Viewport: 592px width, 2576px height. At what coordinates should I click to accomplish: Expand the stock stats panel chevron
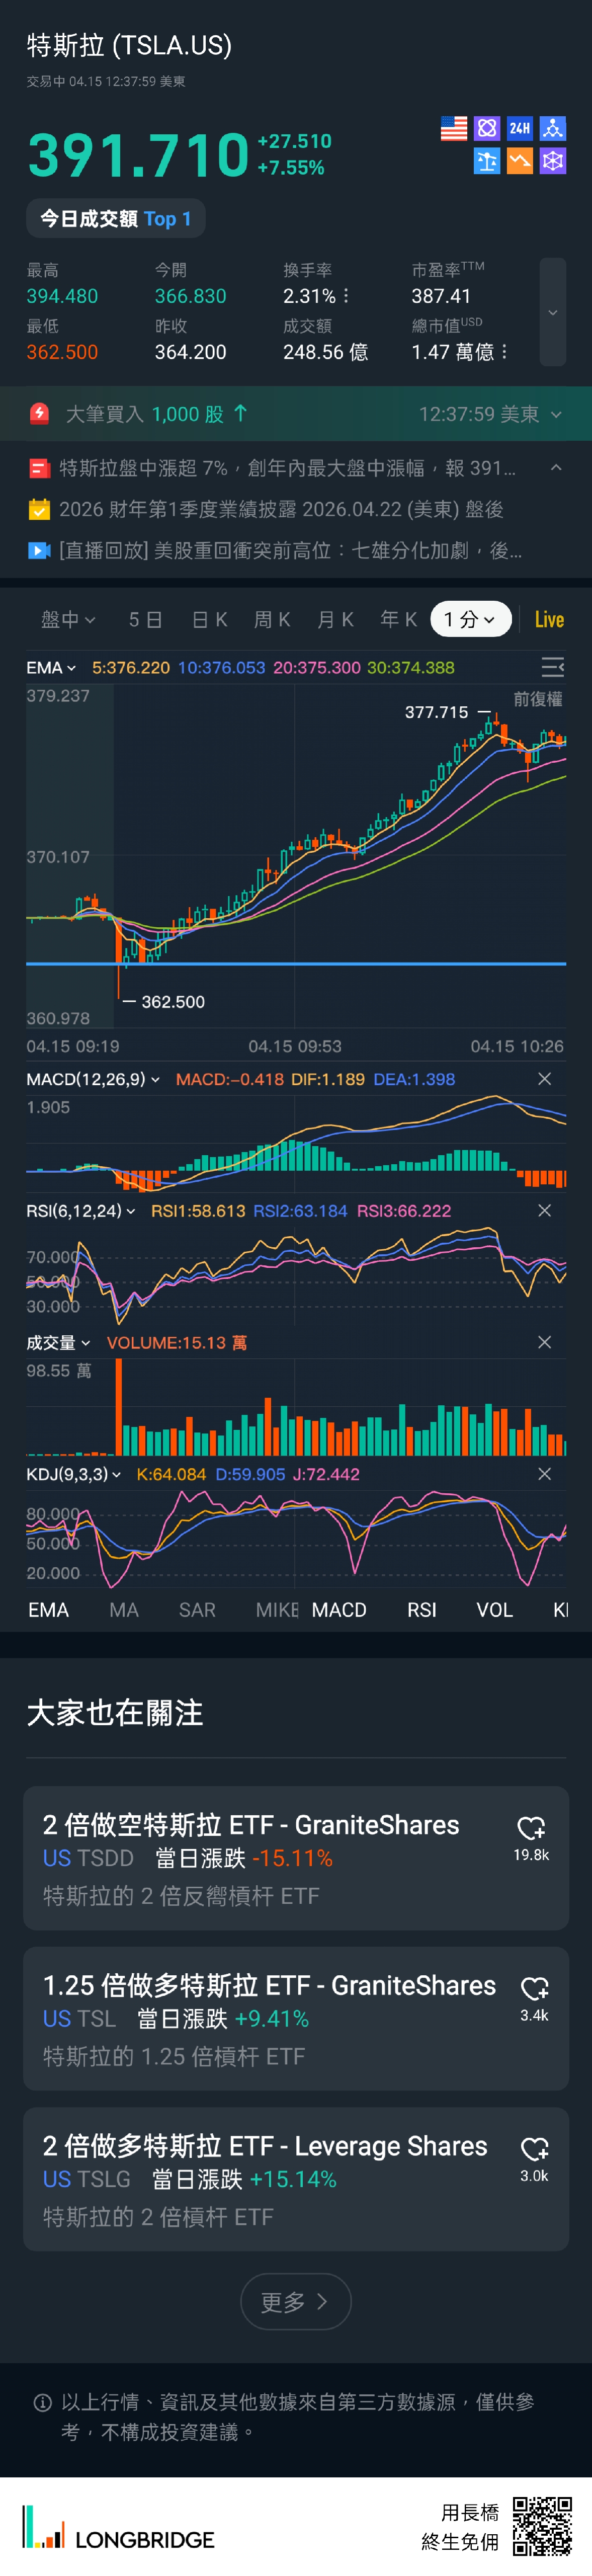click(x=552, y=312)
